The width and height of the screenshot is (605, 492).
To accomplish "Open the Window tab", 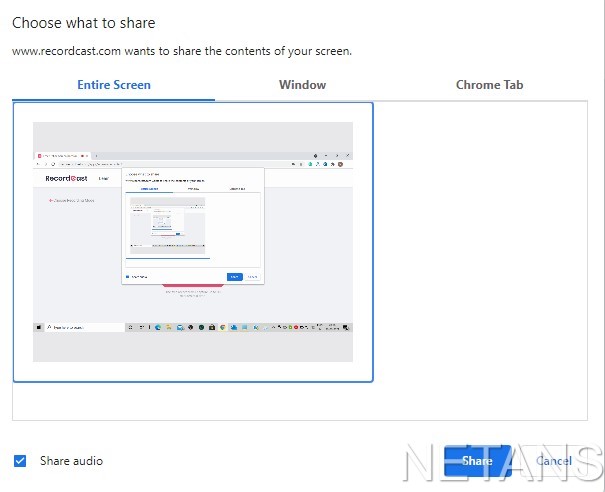I will tap(302, 85).
